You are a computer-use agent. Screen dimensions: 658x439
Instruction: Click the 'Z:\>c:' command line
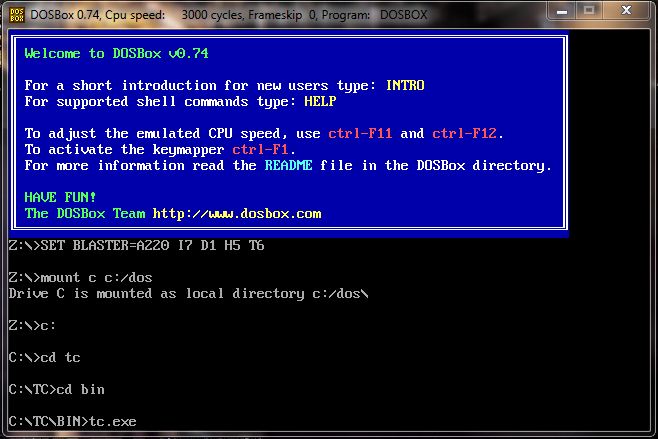[32, 325]
